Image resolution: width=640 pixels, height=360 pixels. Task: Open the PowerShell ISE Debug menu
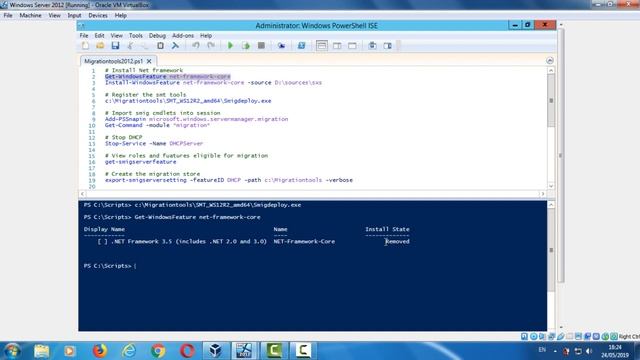click(157, 36)
